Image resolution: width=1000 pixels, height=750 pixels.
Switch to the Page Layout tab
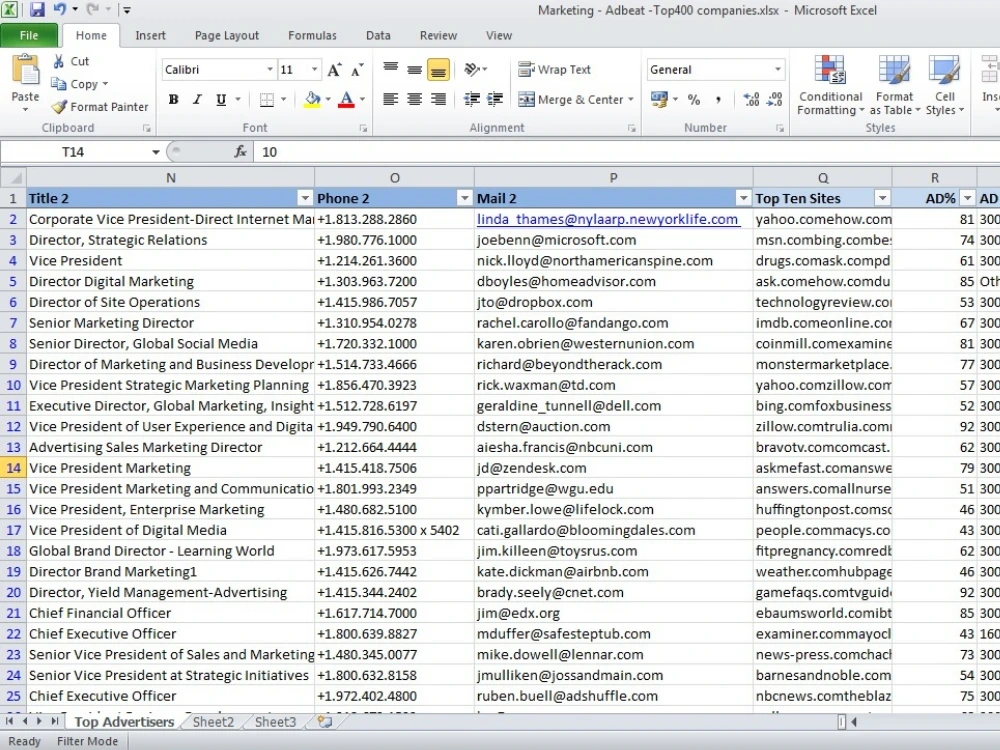coord(227,36)
